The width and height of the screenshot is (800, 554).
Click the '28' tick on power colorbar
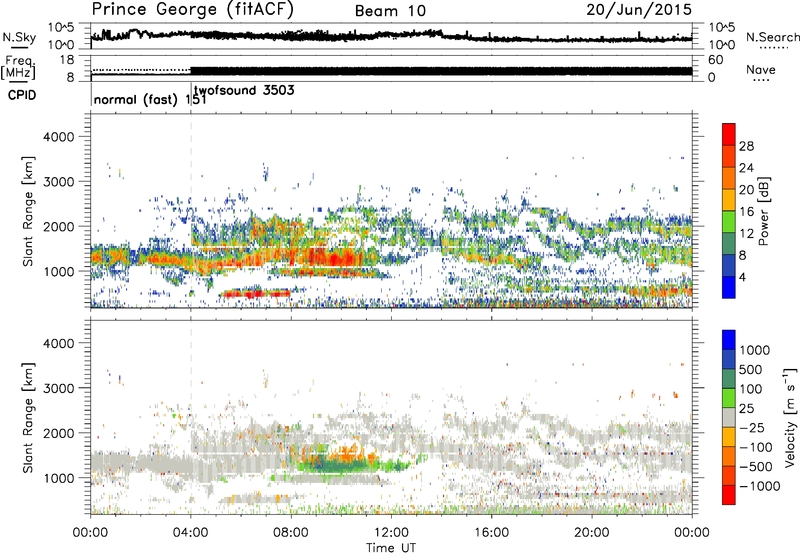click(746, 146)
